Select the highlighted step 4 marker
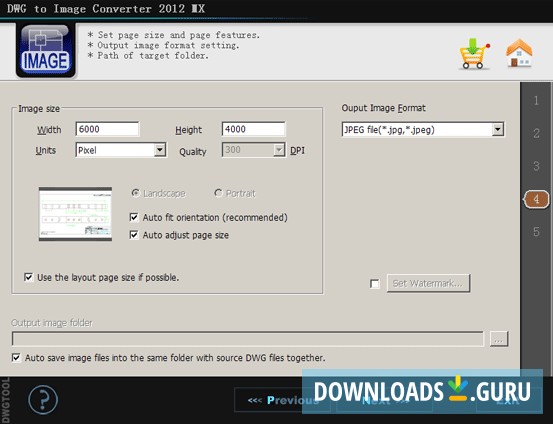The width and height of the screenshot is (553, 424). tap(536, 199)
